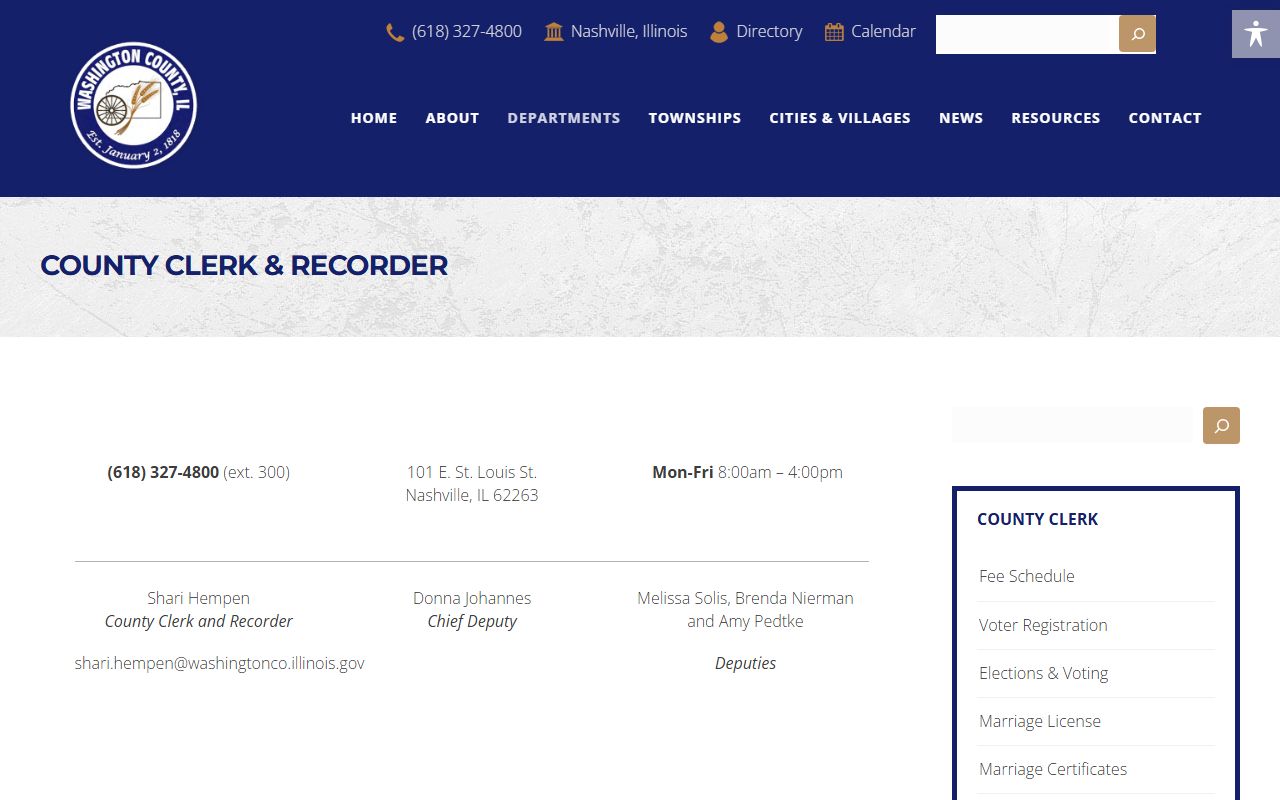Call the (618) 327-4800 header link
The width and height of the screenshot is (1280, 800).
(x=467, y=32)
